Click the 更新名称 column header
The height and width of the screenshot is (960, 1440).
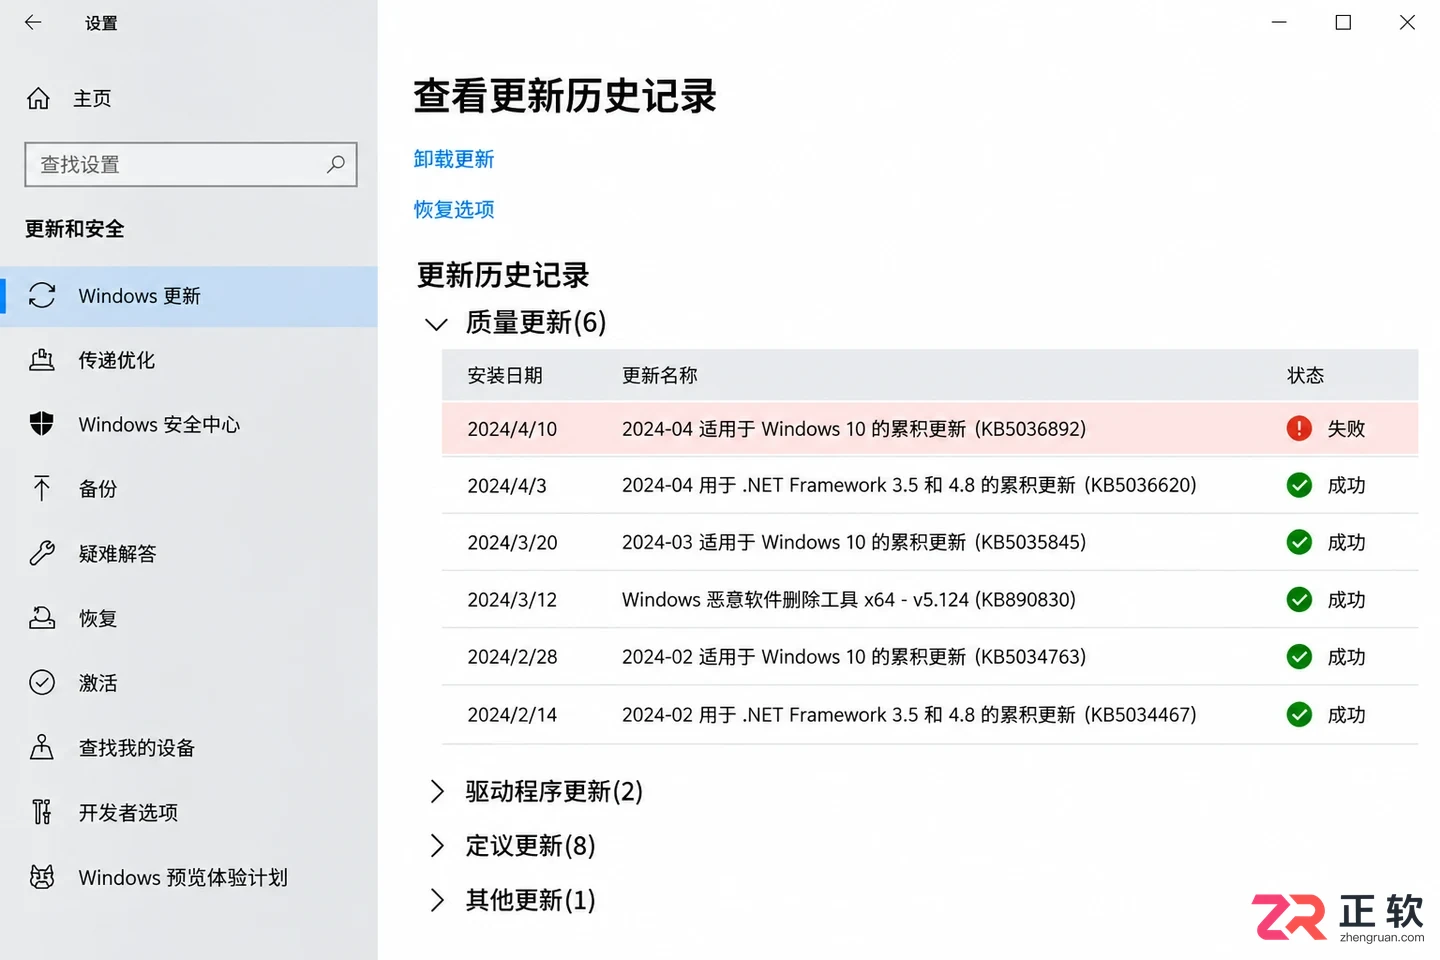coord(660,375)
